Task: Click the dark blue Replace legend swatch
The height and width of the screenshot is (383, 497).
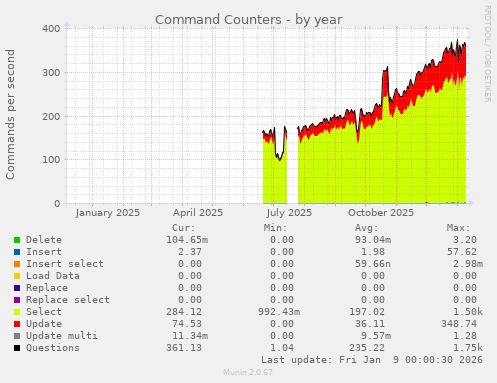Action: click(17, 288)
